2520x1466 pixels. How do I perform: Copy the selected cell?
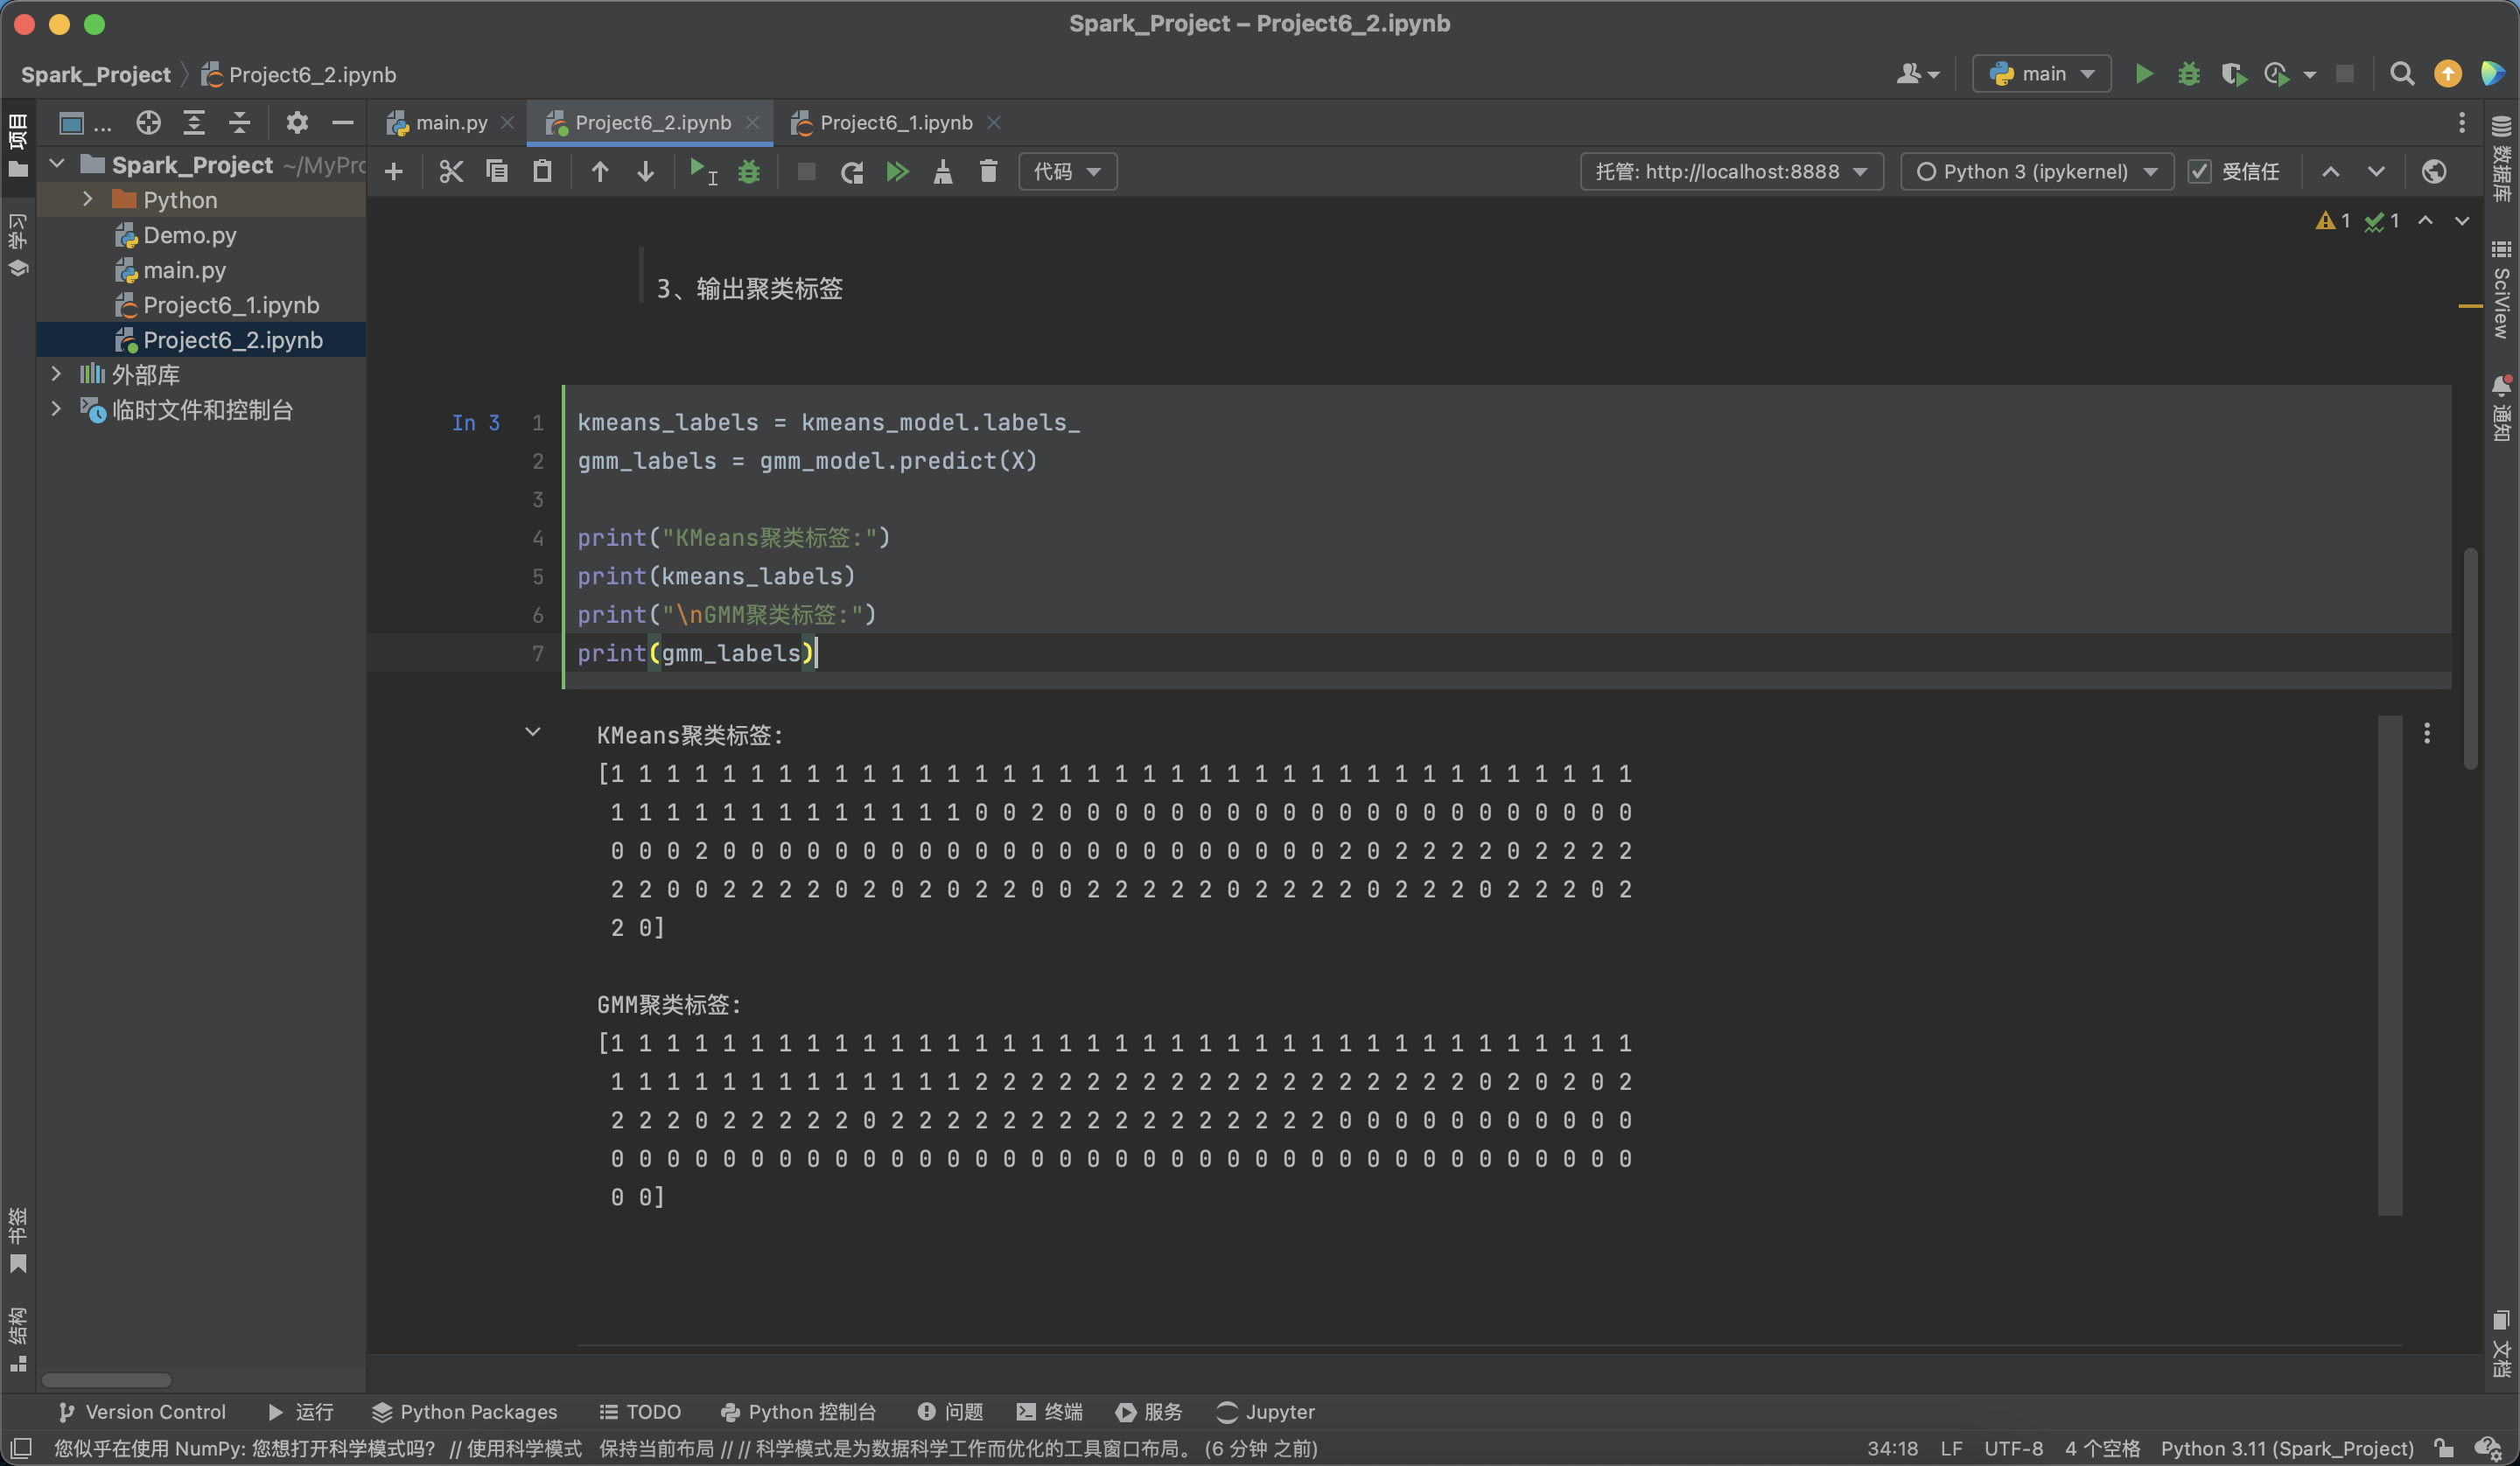[497, 172]
